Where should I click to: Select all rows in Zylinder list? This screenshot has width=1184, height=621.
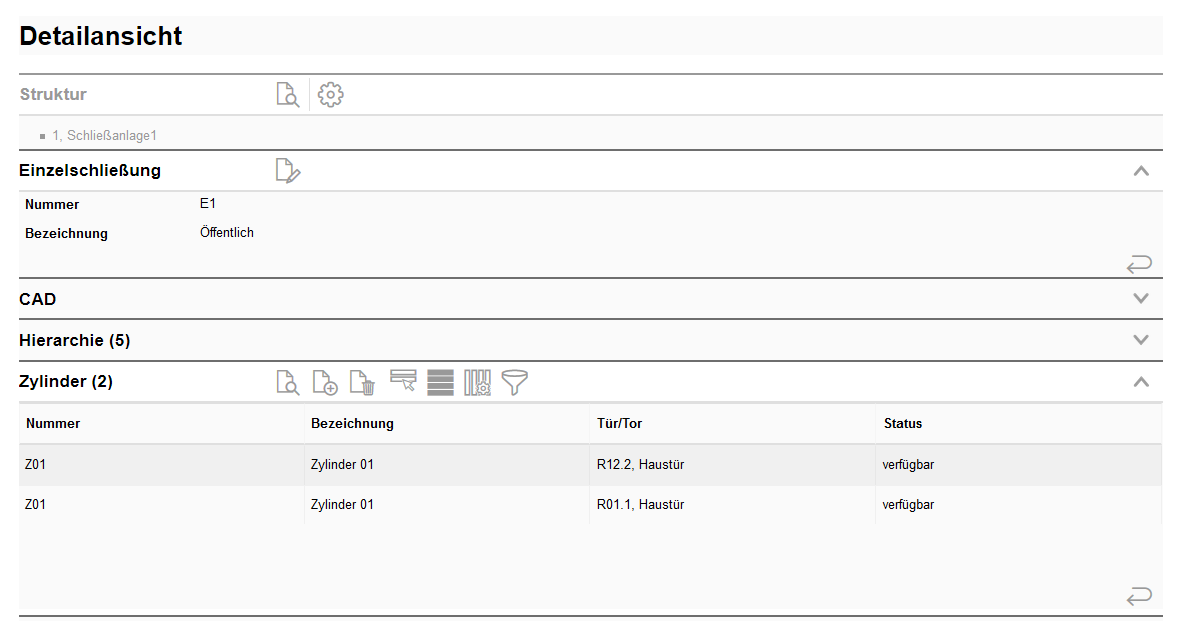point(440,382)
